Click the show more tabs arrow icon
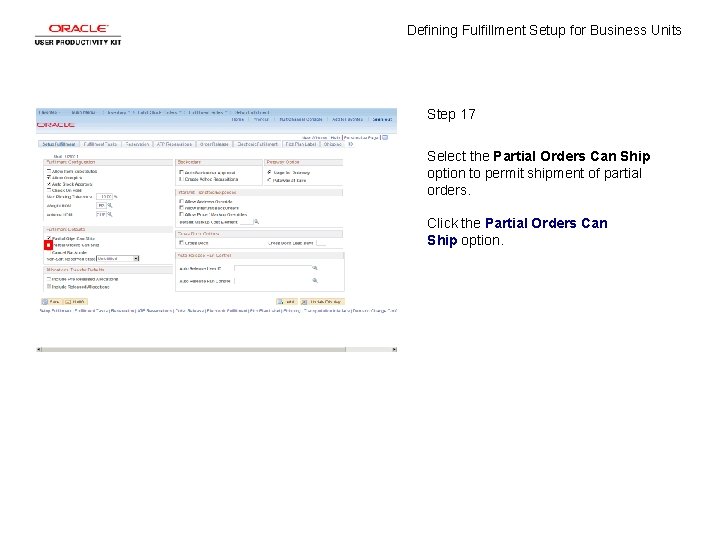This screenshot has height=540, width=720. 351,144
